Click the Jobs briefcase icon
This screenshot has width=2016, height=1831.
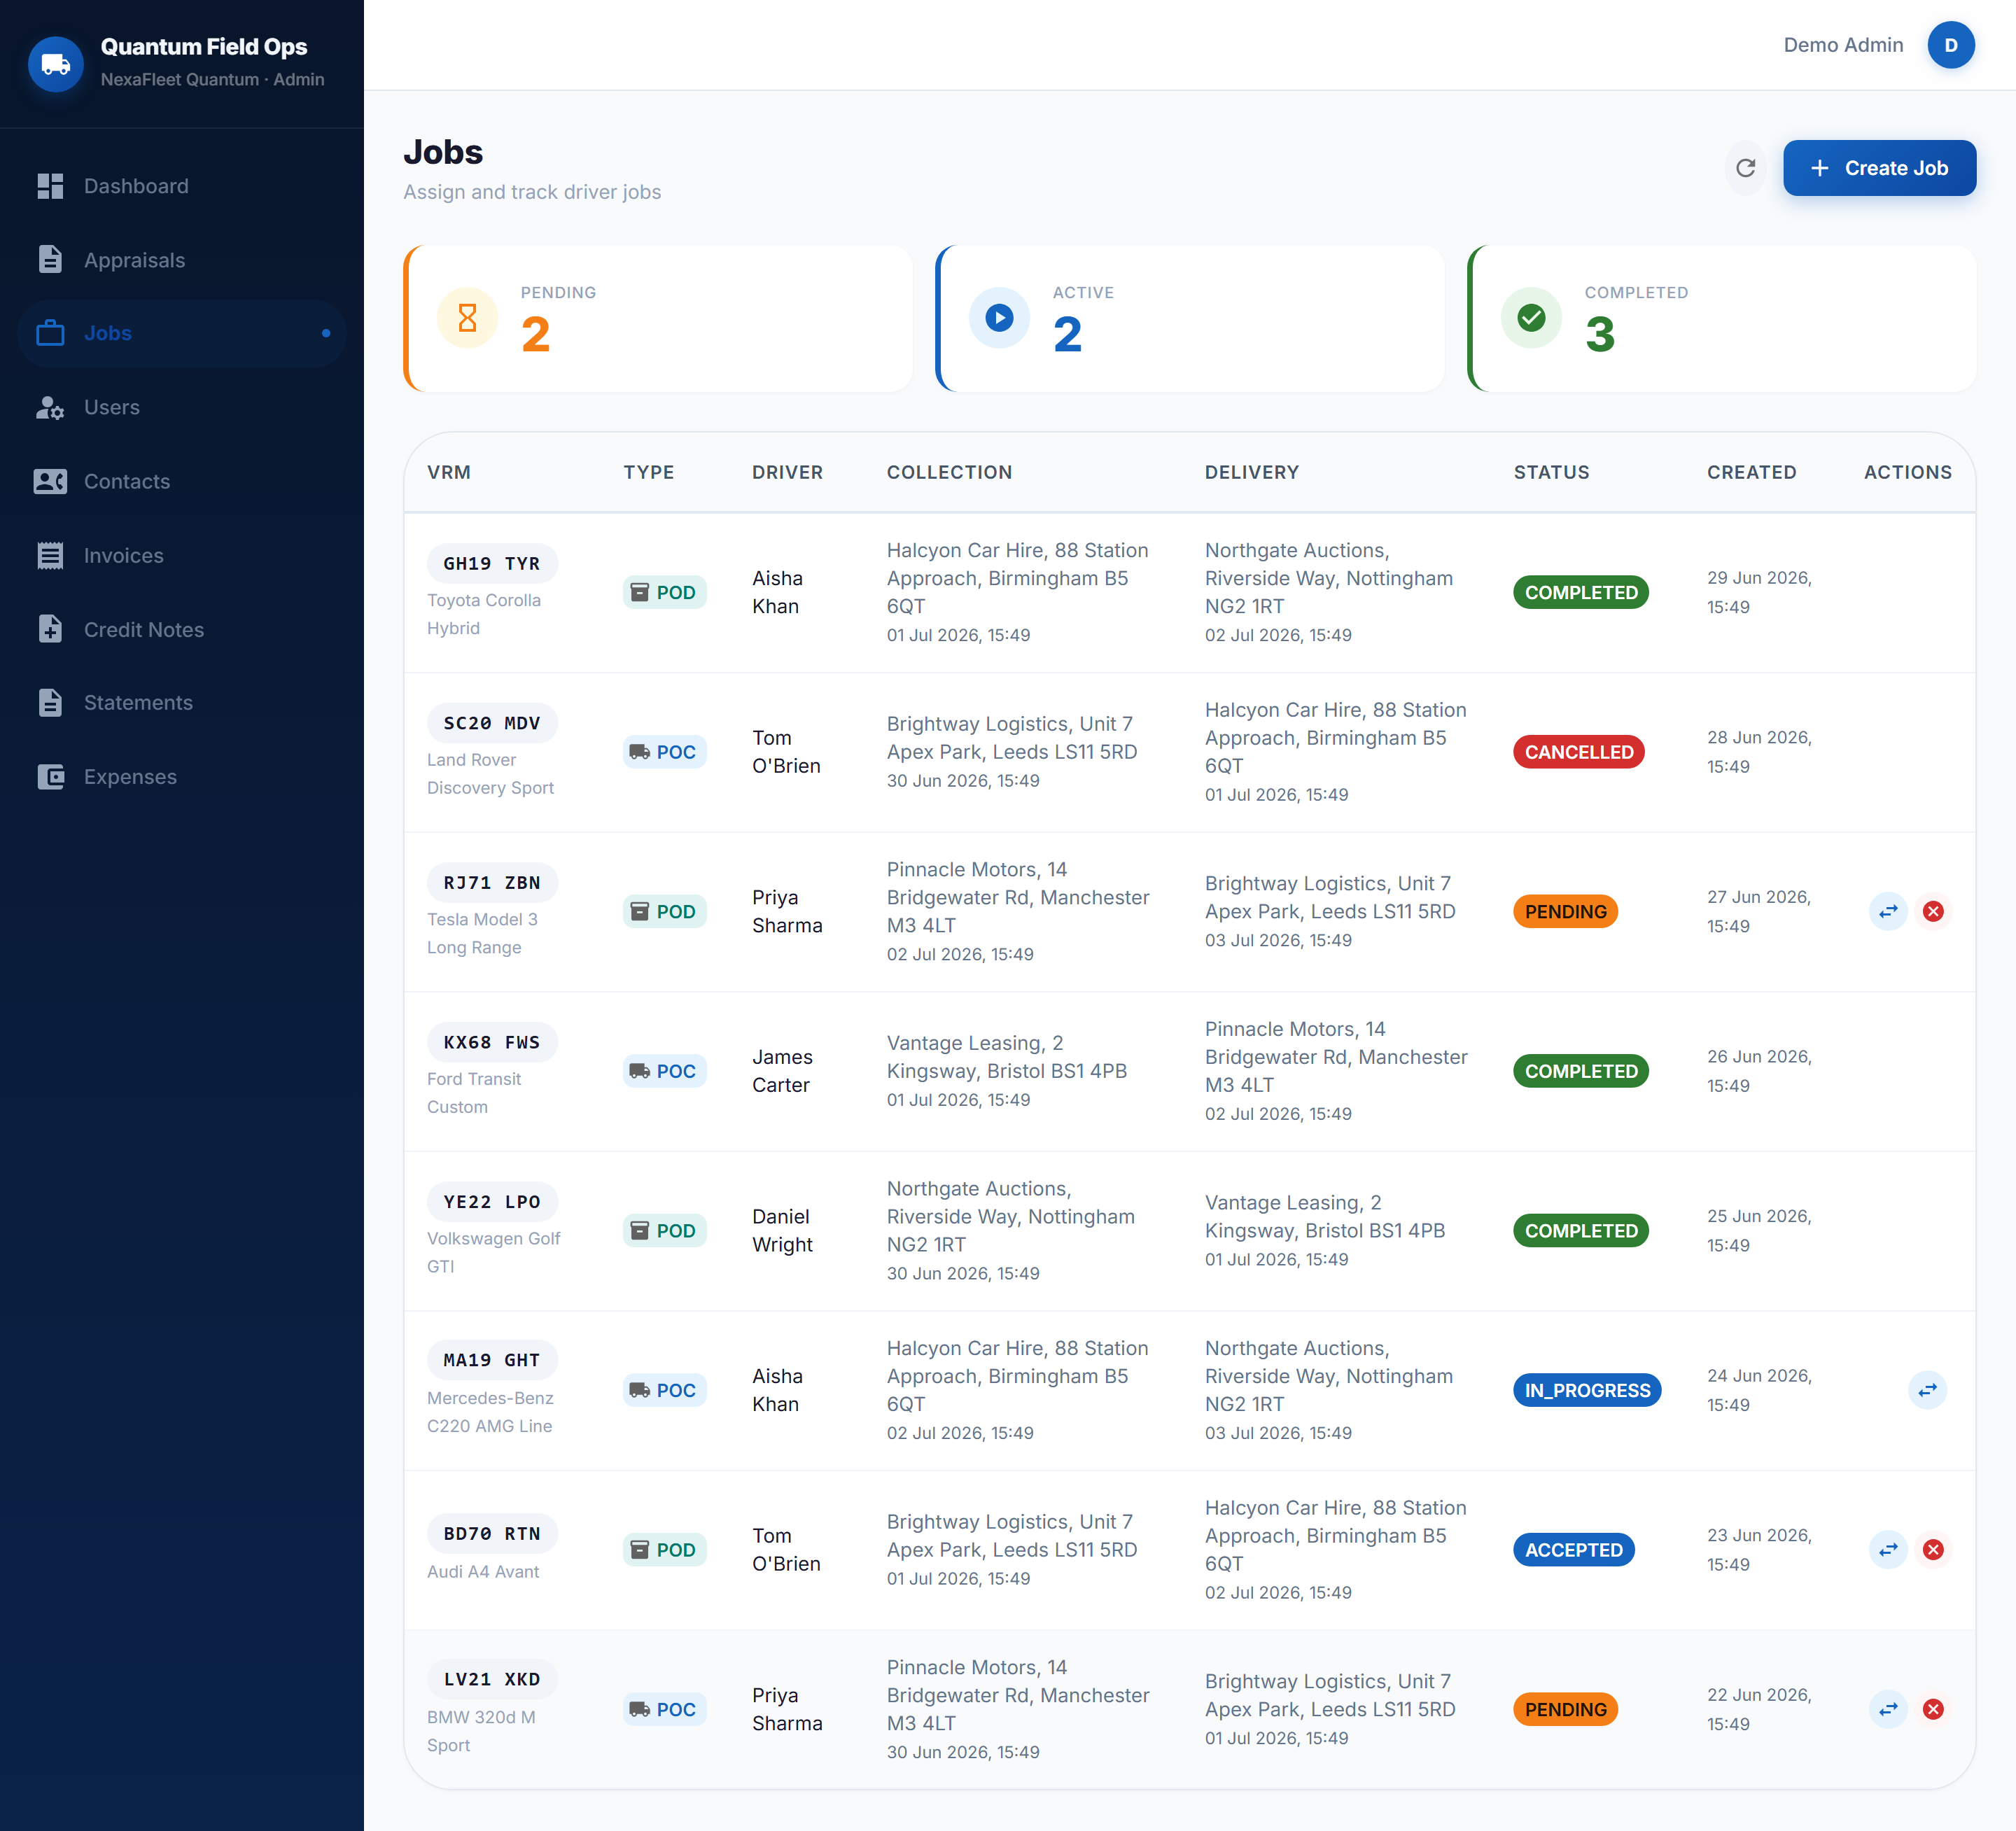click(50, 333)
